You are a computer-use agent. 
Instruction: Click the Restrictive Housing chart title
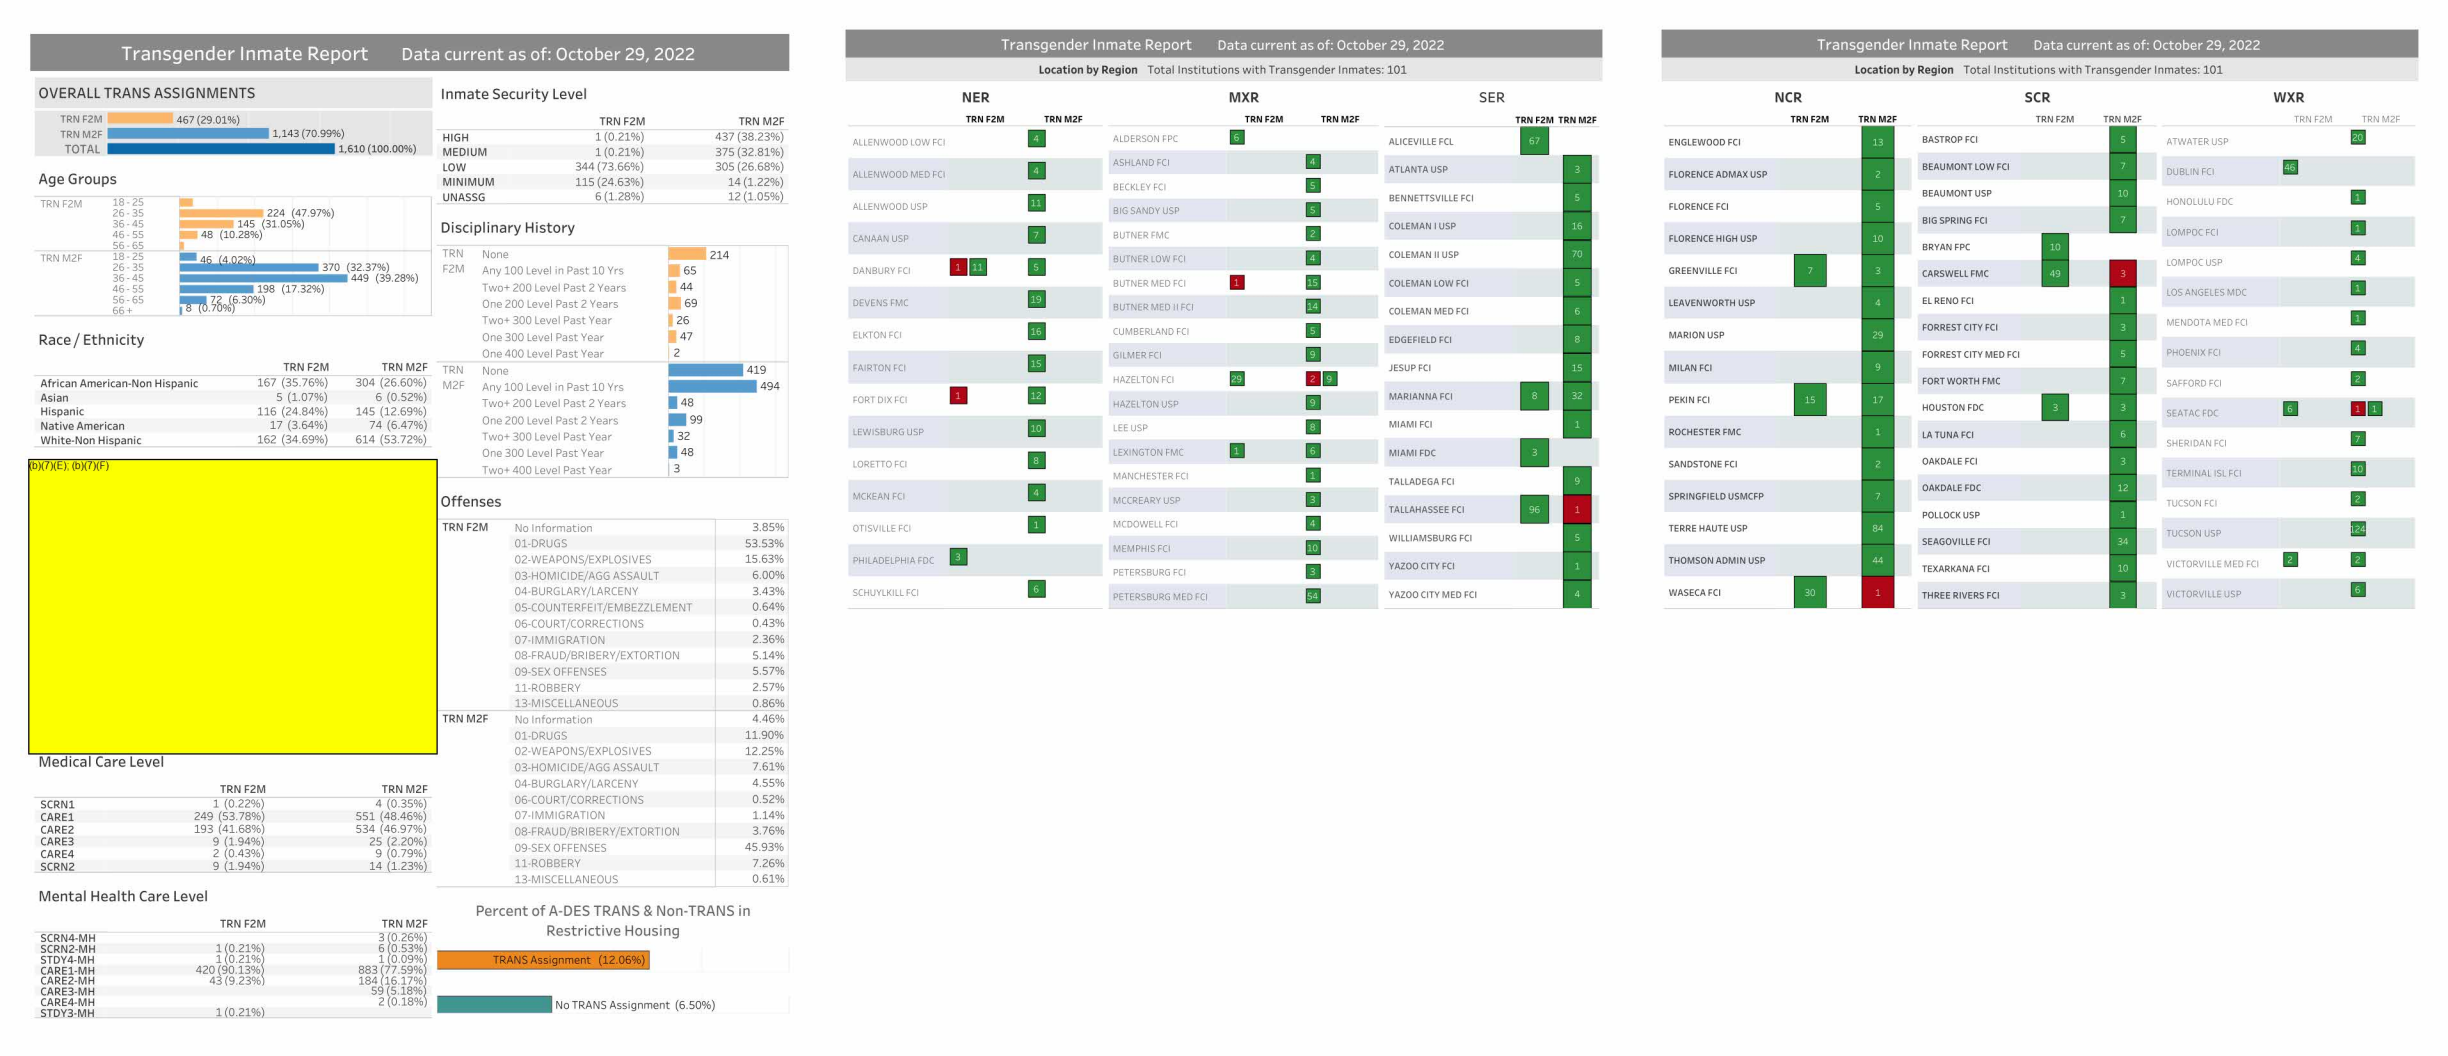click(x=612, y=921)
